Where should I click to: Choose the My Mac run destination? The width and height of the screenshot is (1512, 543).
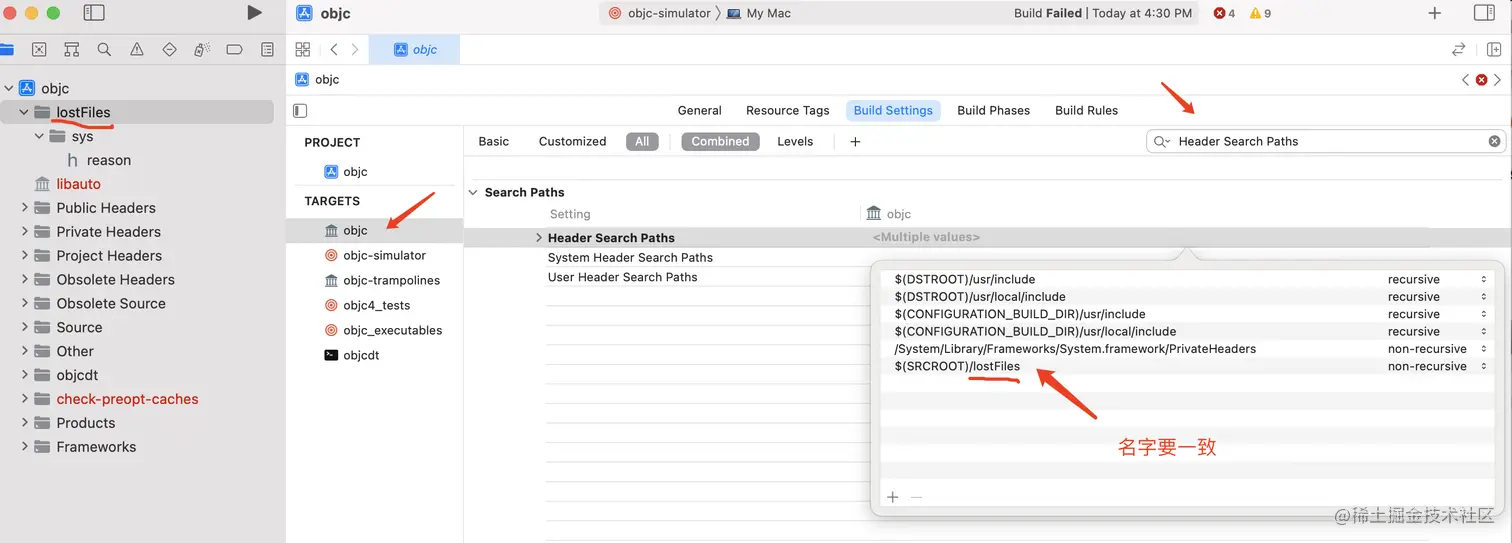coord(759,13)
